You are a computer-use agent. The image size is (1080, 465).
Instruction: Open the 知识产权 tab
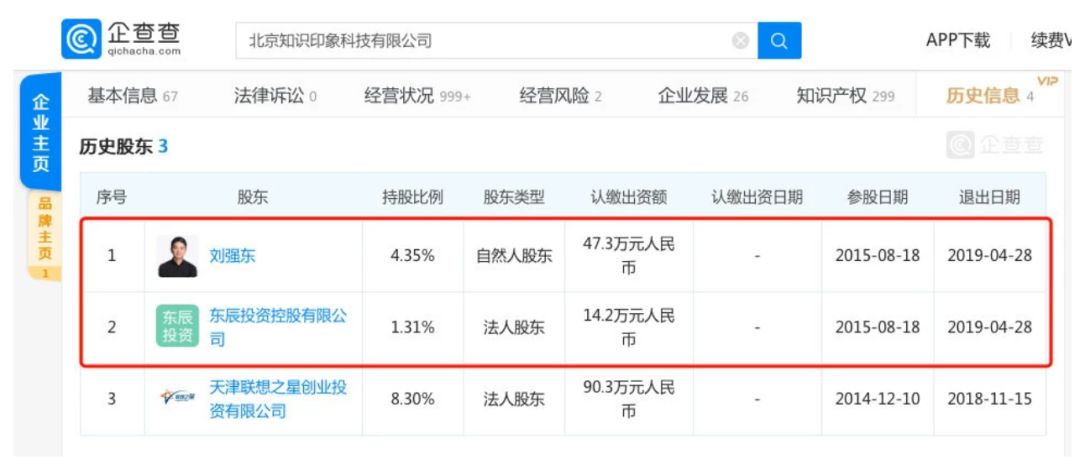[845, 96]
